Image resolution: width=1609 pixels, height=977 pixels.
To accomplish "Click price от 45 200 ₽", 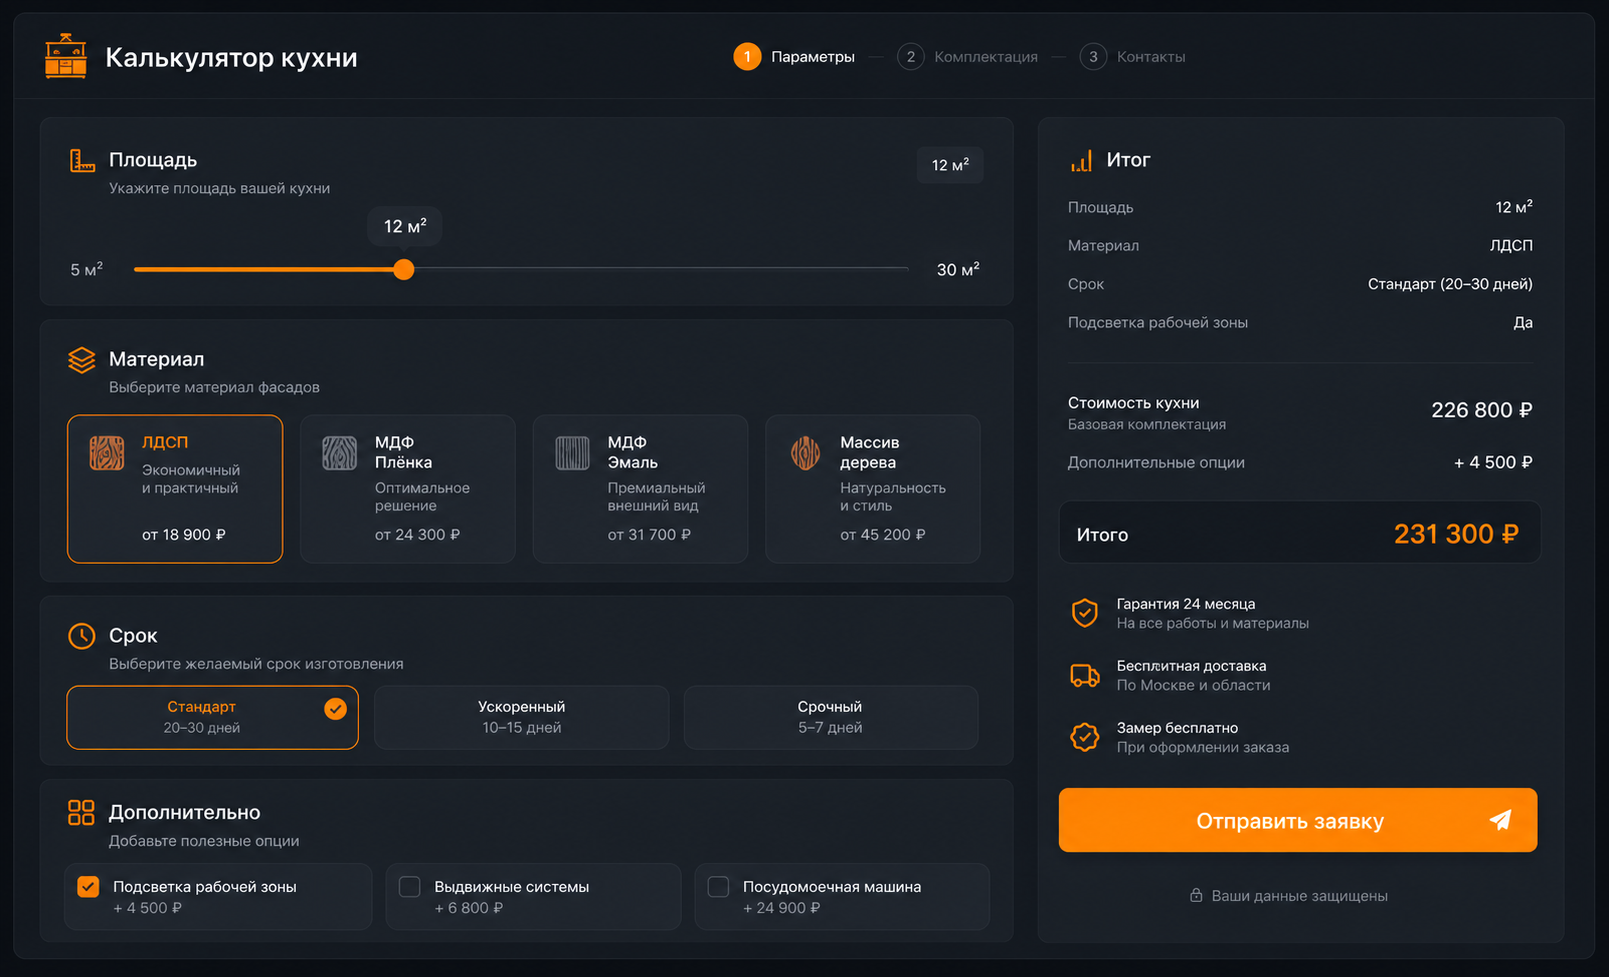I will click(883, 535).
